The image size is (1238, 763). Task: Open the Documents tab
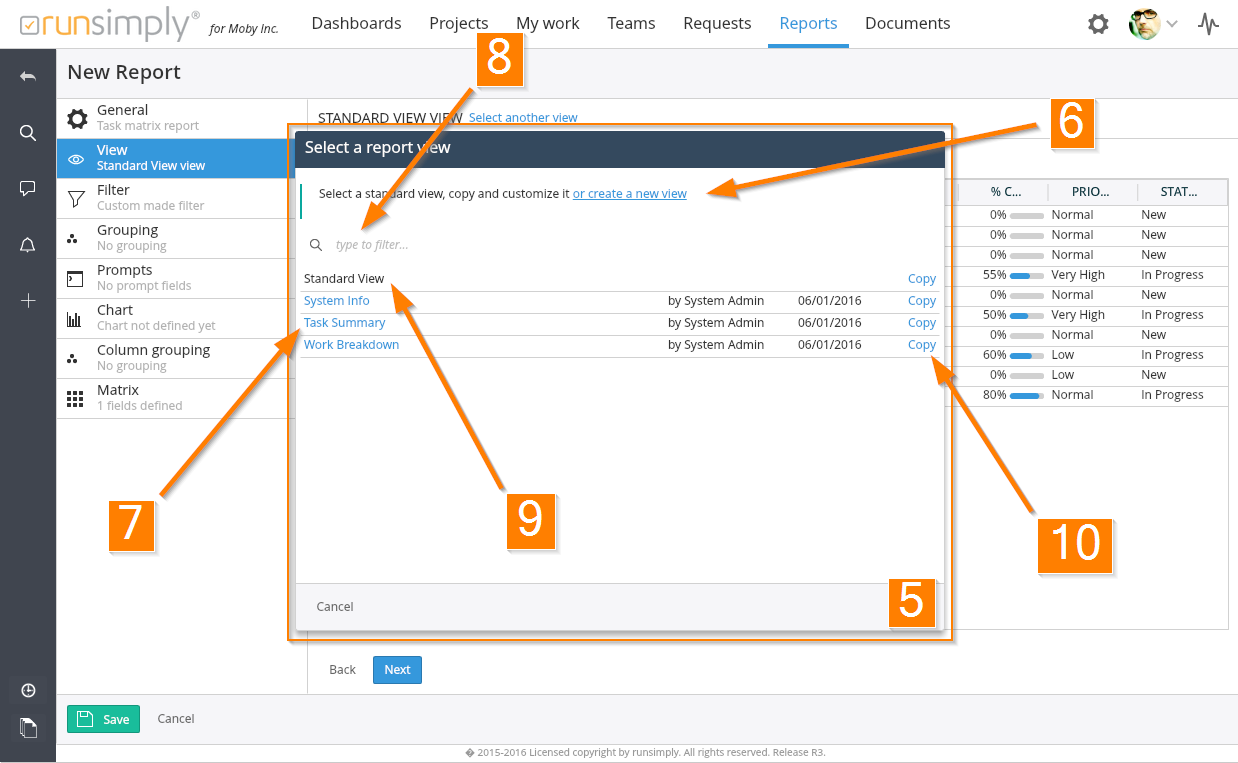pos(907,23)
